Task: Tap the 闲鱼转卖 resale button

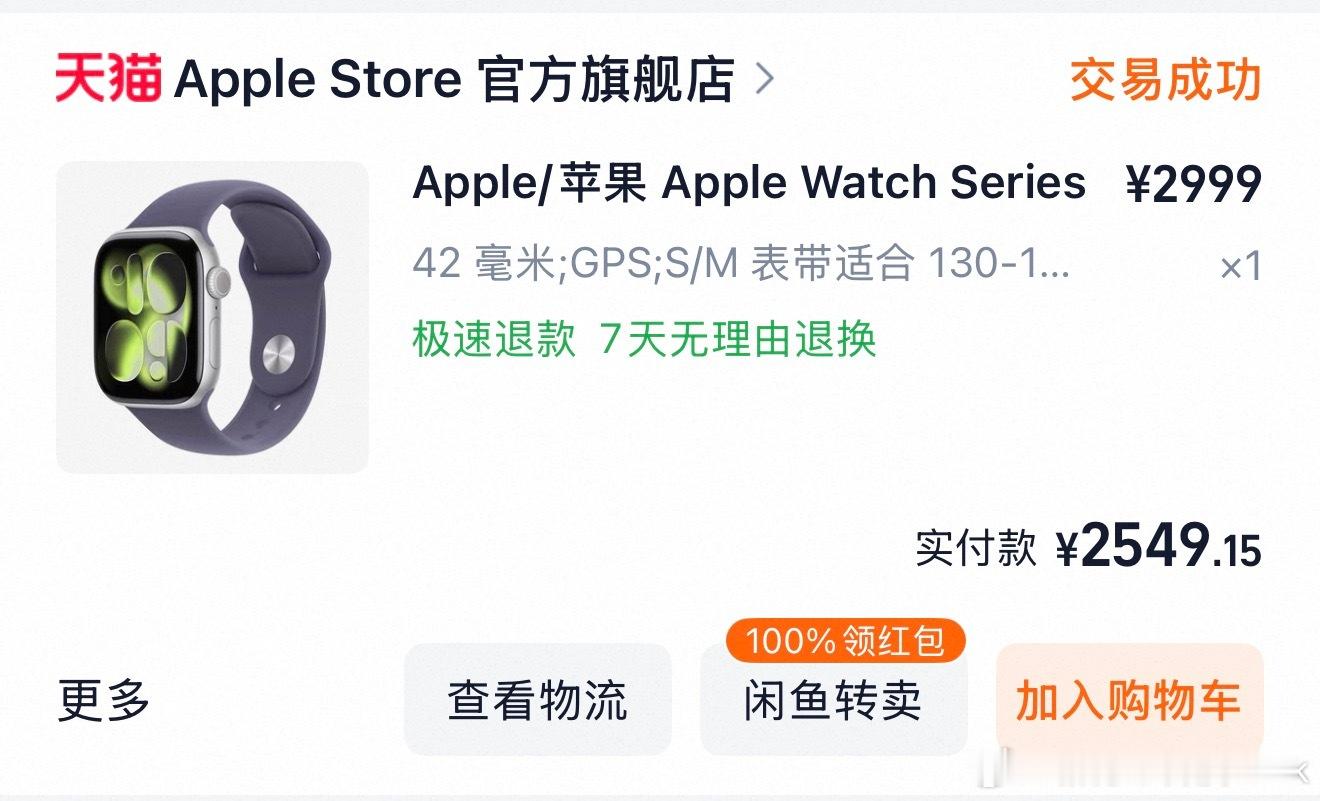Action: tap(833, 700)
